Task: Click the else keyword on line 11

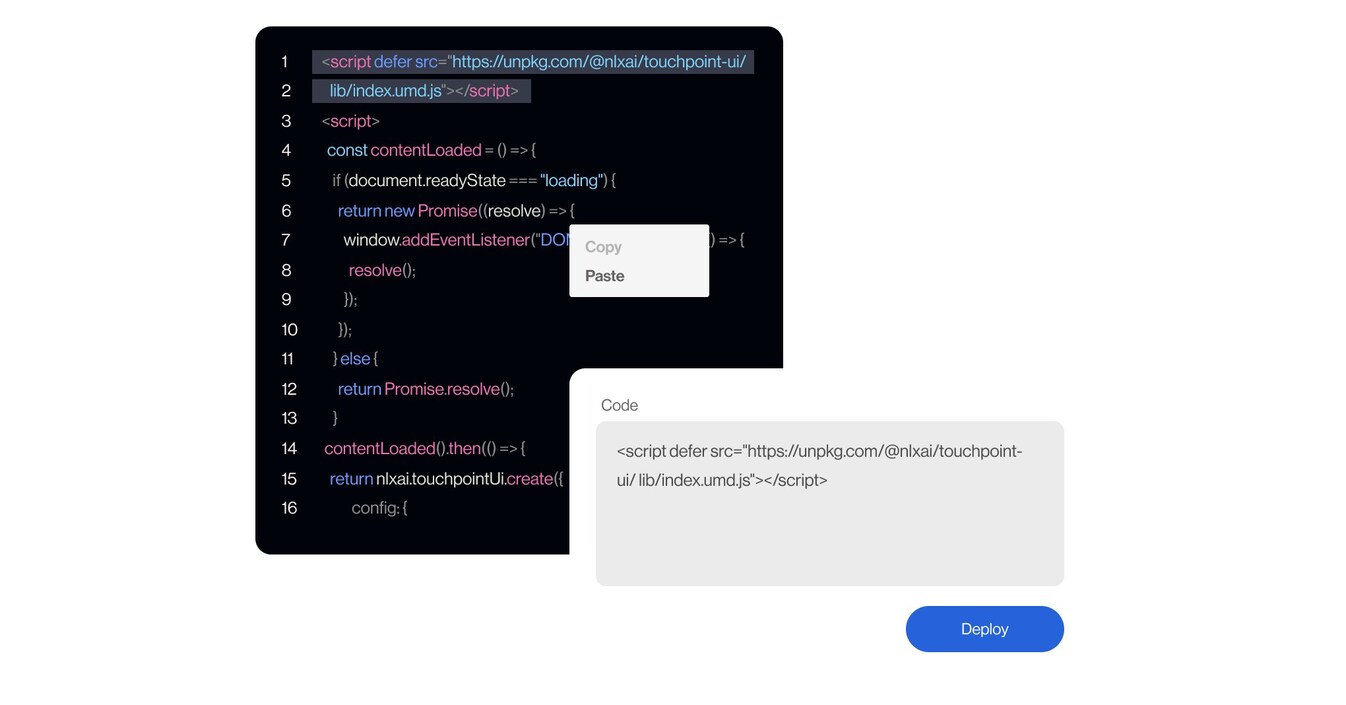Action: (355, 358)
